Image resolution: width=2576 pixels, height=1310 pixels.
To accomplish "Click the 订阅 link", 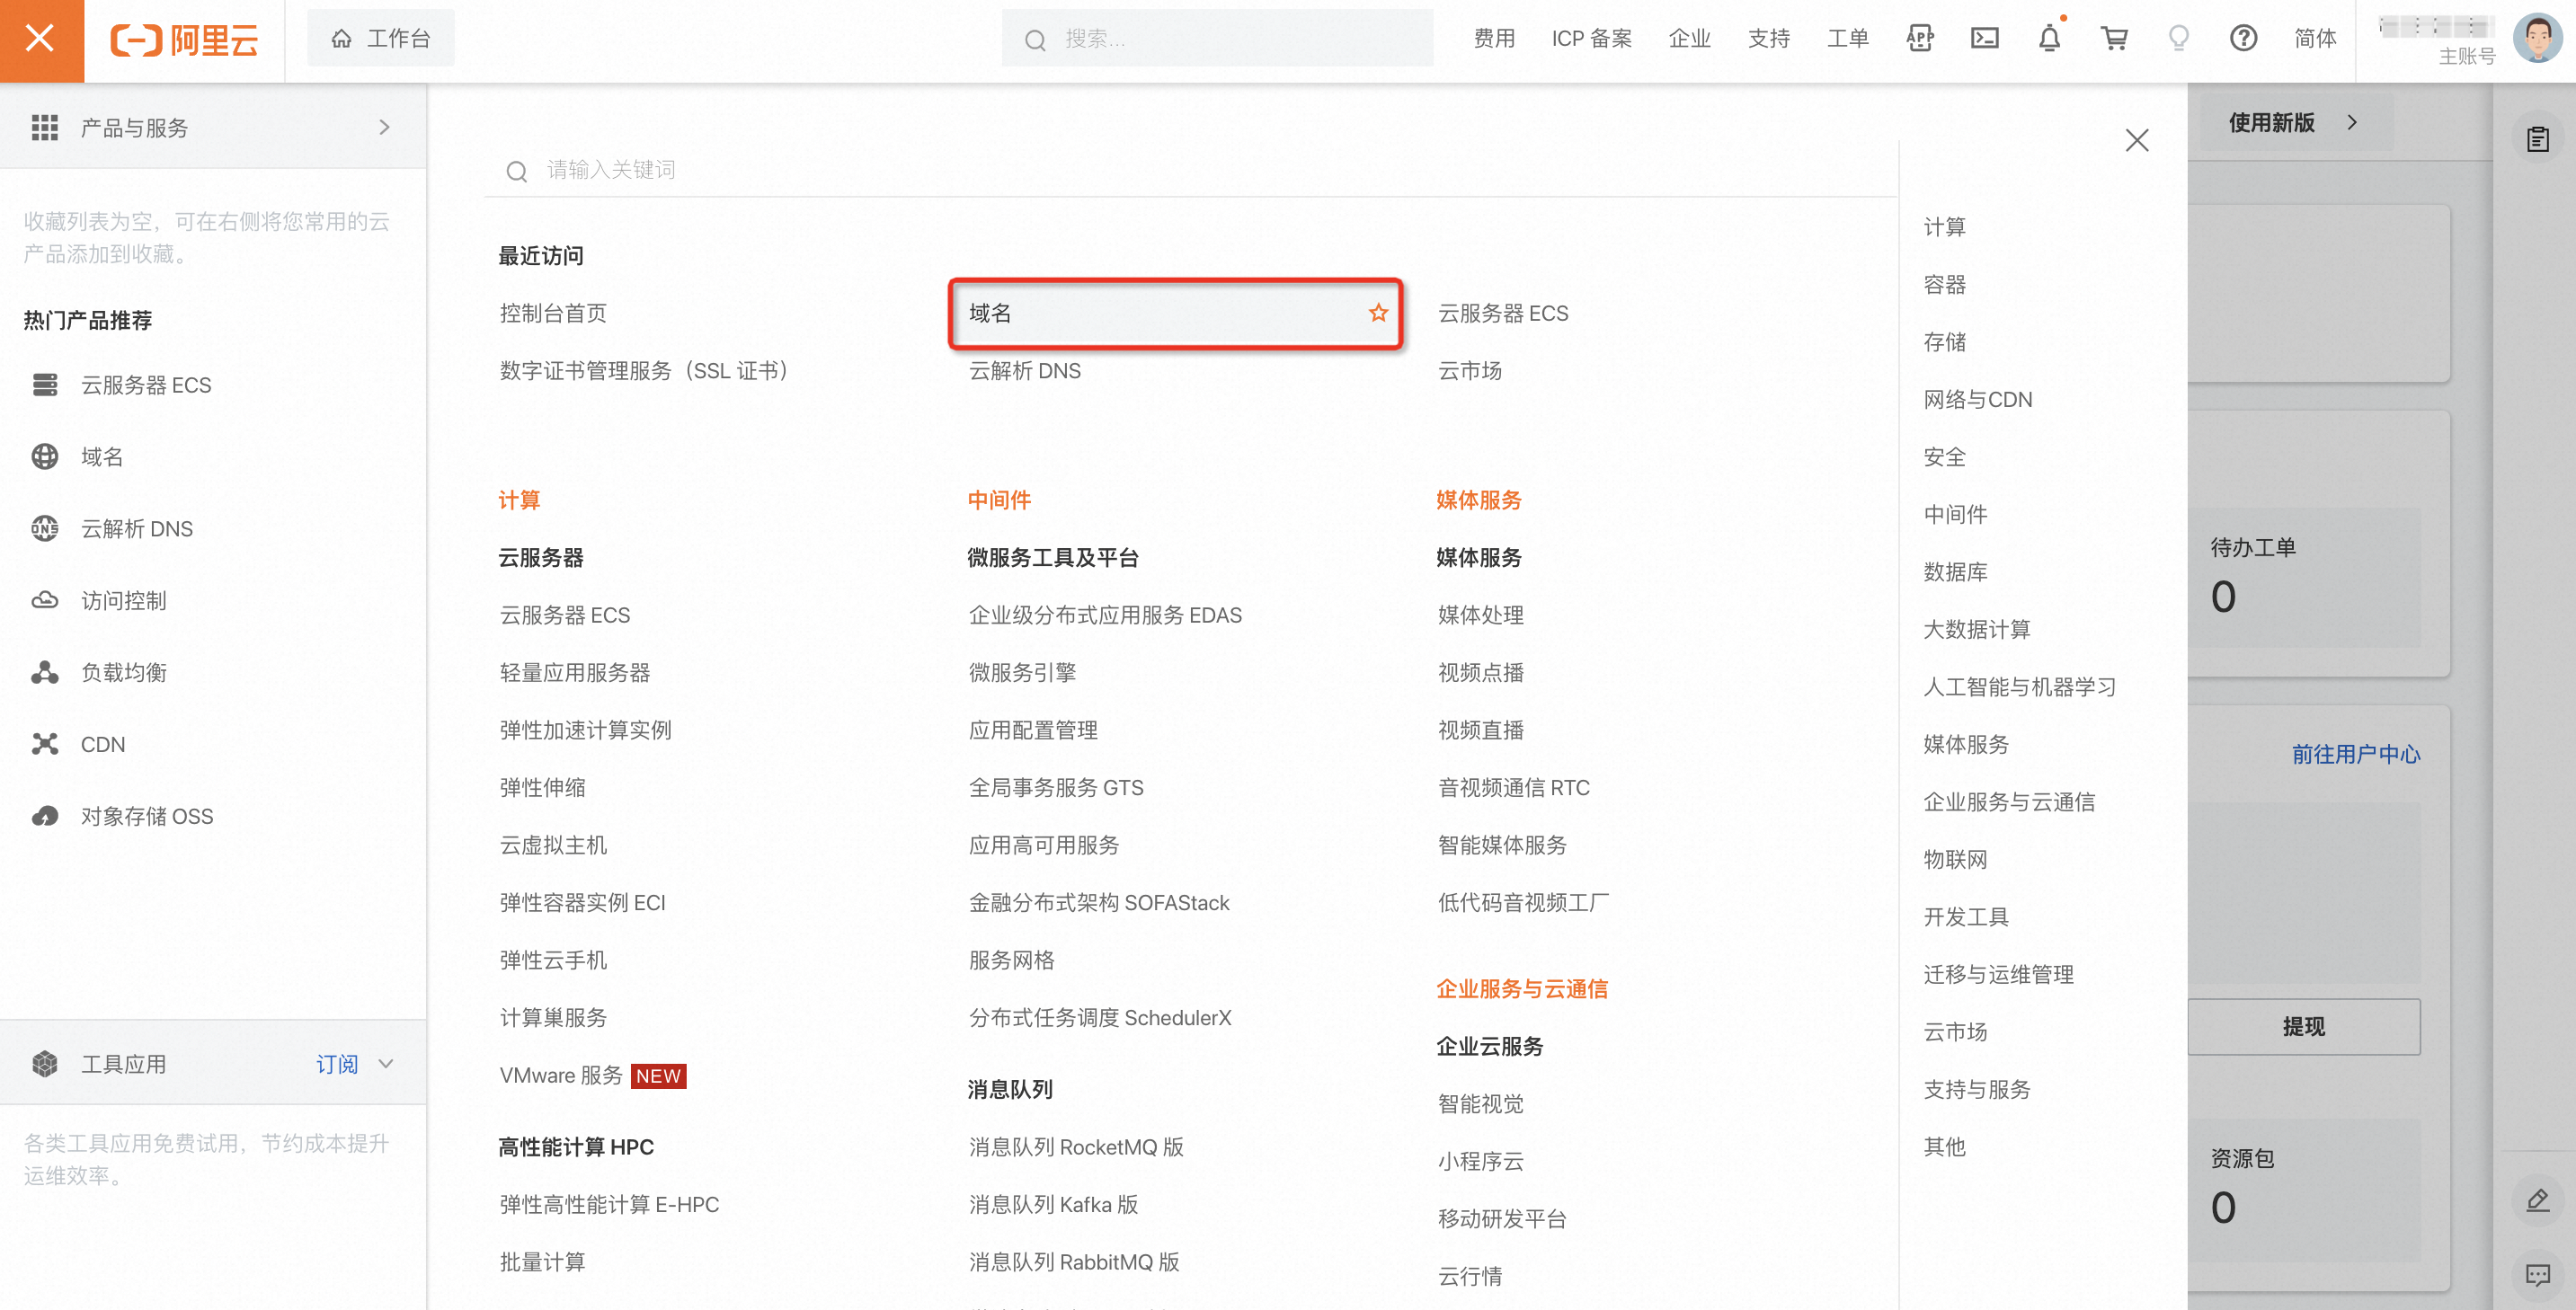I will 337,1064.
